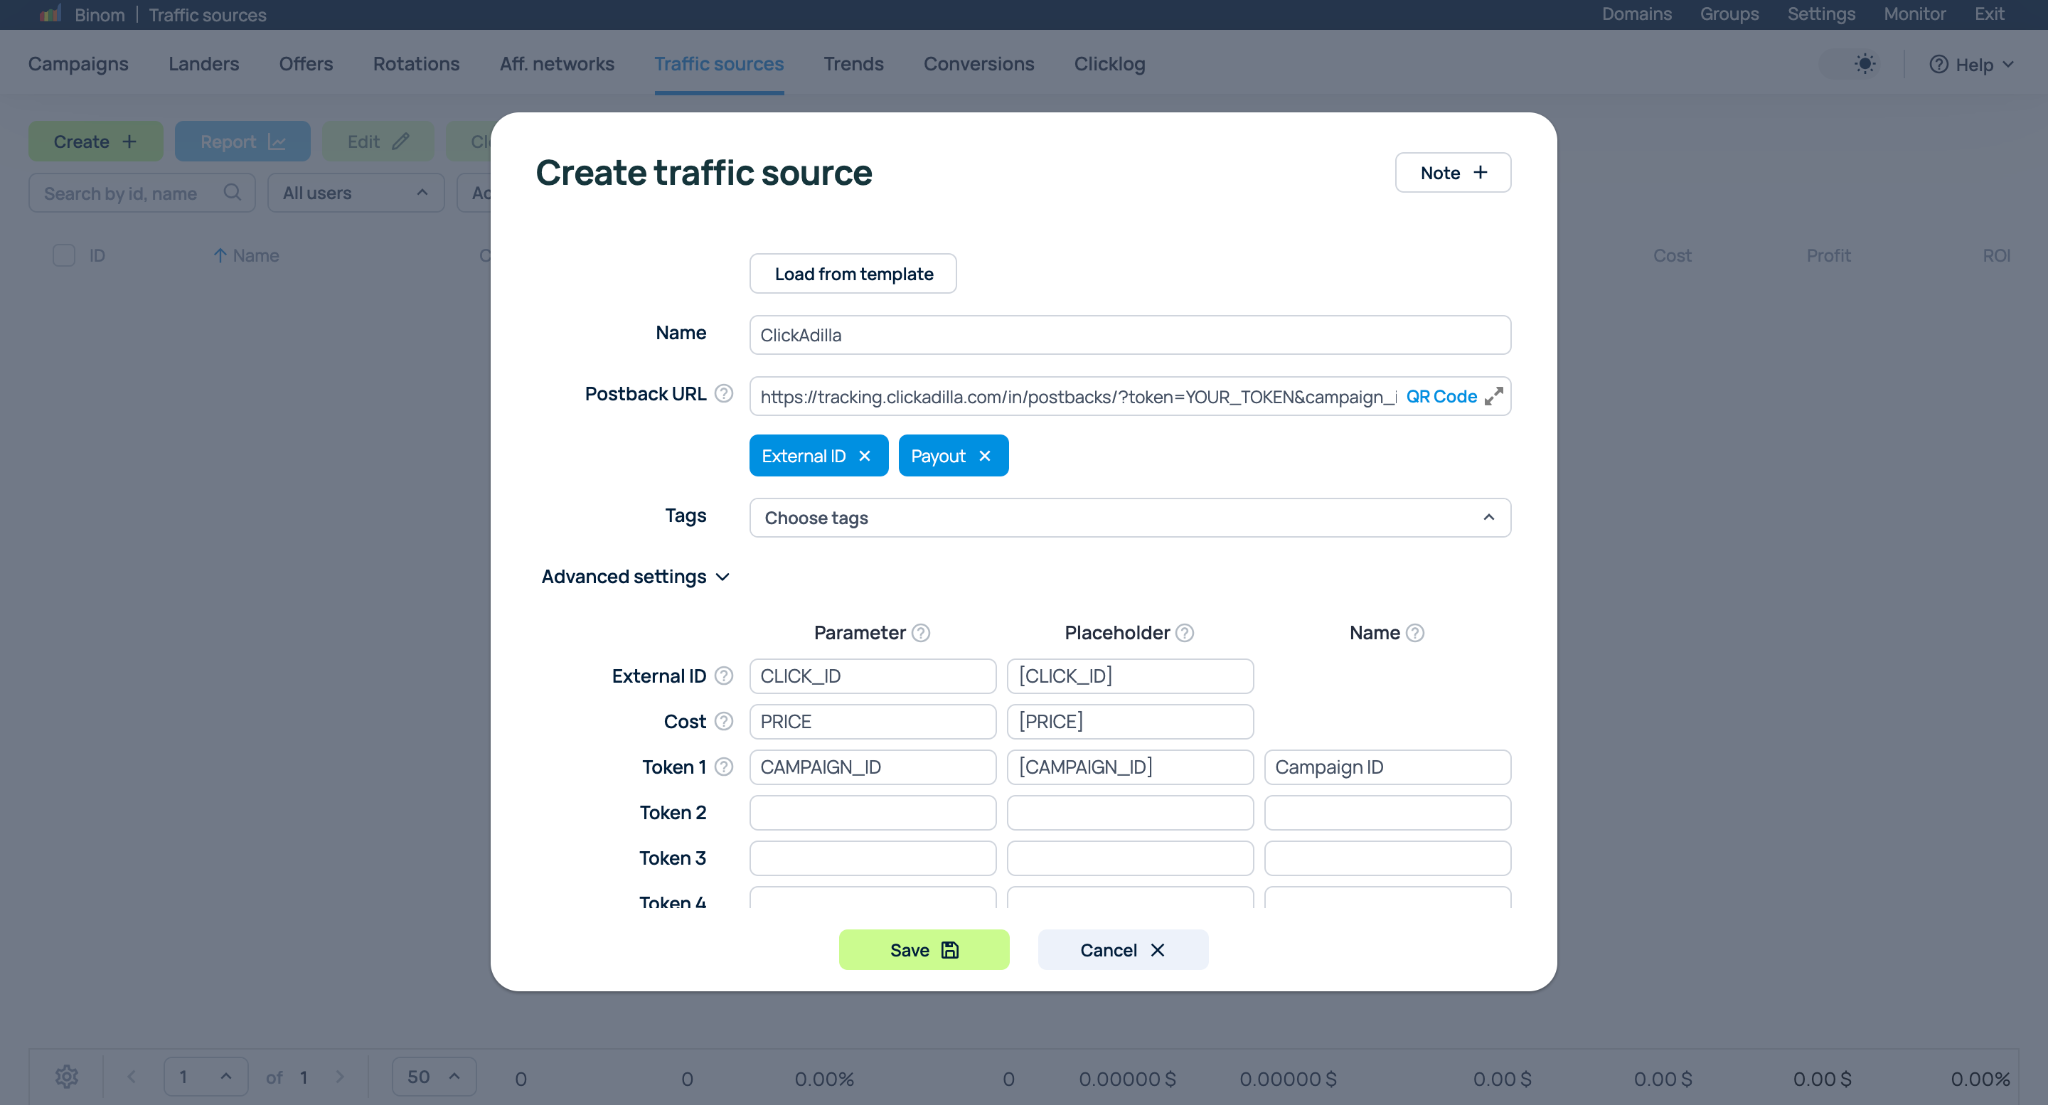The width and height of the screenshot is (2048, 1105).
Task: Click the Cost row help icon
Action: [724, 722]
